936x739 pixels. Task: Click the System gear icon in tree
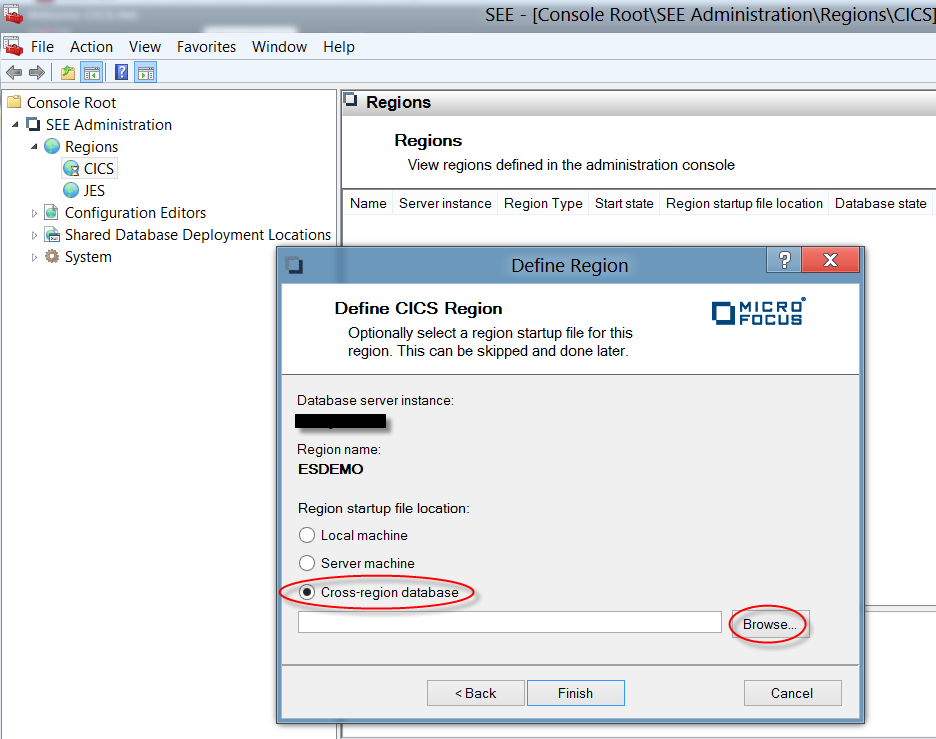click(x=53, y=257)
